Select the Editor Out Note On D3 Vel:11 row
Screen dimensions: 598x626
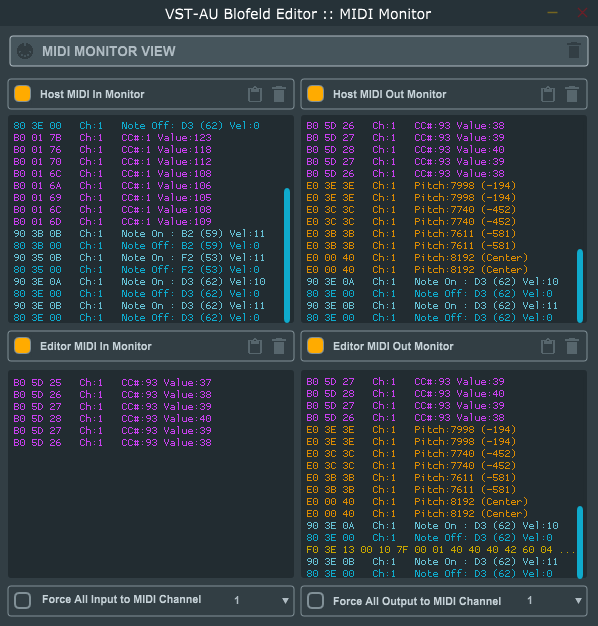coord(432,562)
